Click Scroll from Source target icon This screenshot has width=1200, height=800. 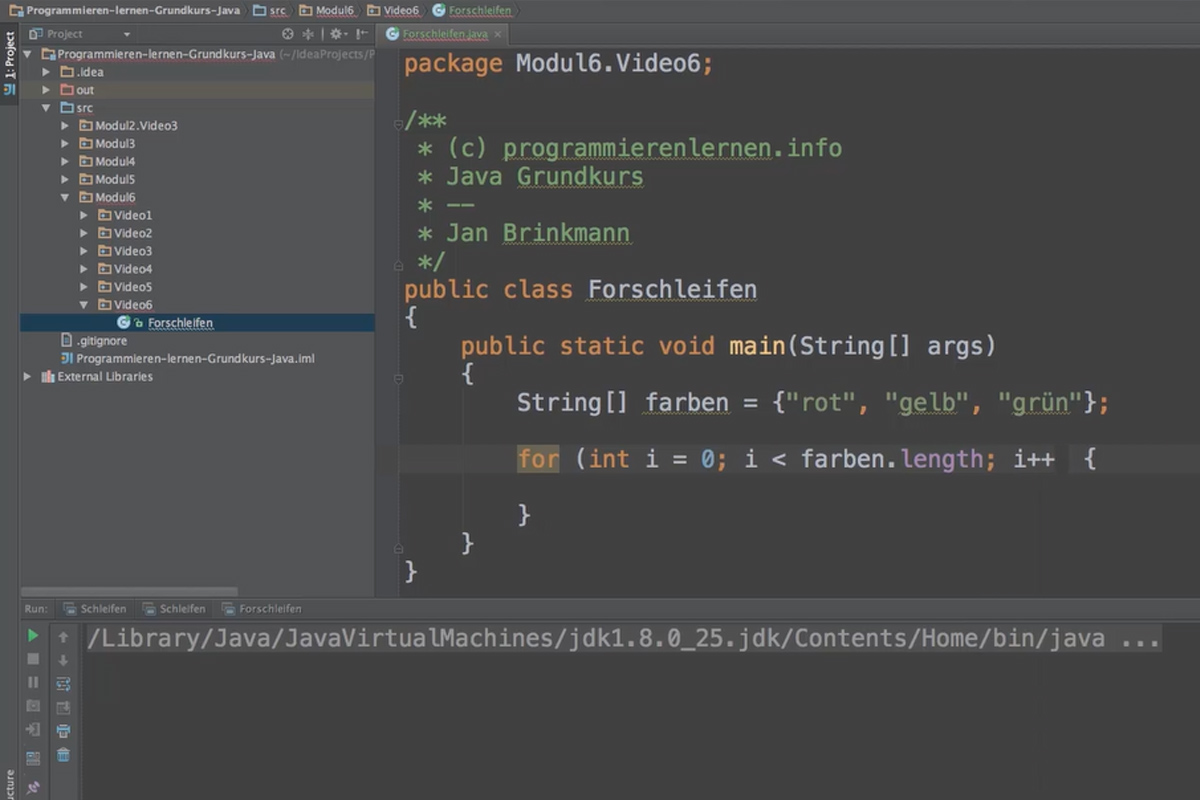click(x=288, y=34)
